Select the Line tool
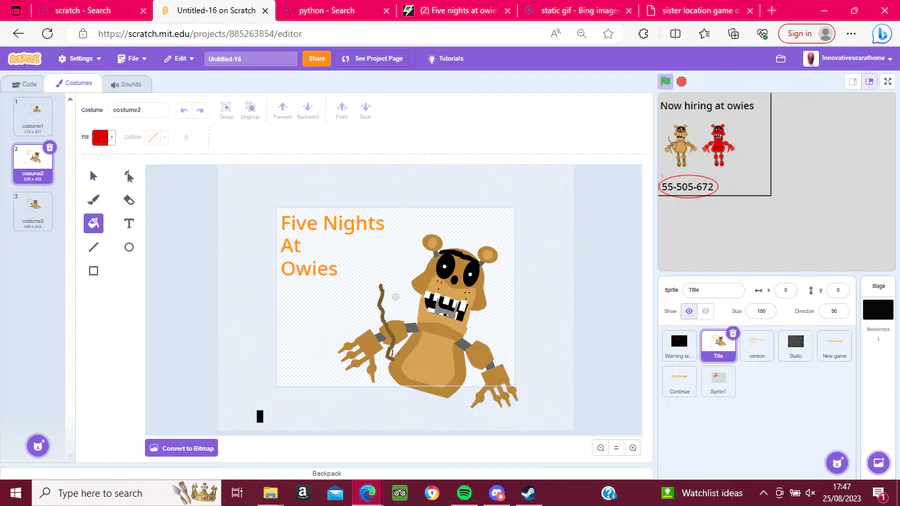 [94, 247]
